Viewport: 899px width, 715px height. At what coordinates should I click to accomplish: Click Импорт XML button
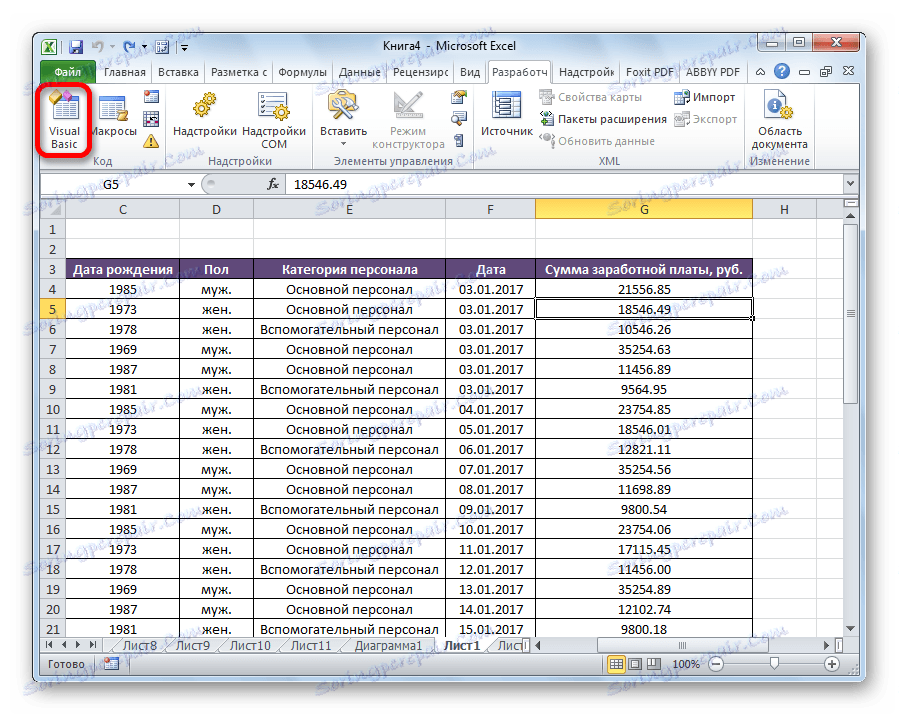(705, 97)
